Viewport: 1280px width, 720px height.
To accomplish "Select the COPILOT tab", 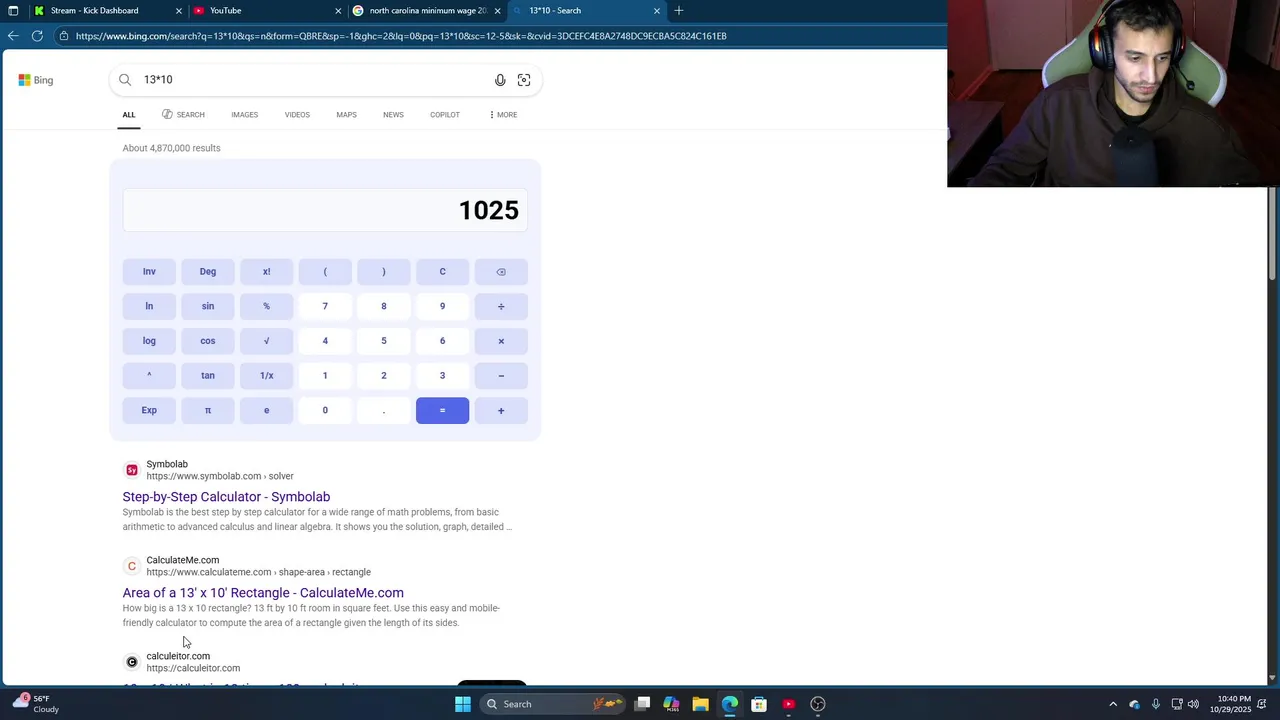I will coord(445,115).
